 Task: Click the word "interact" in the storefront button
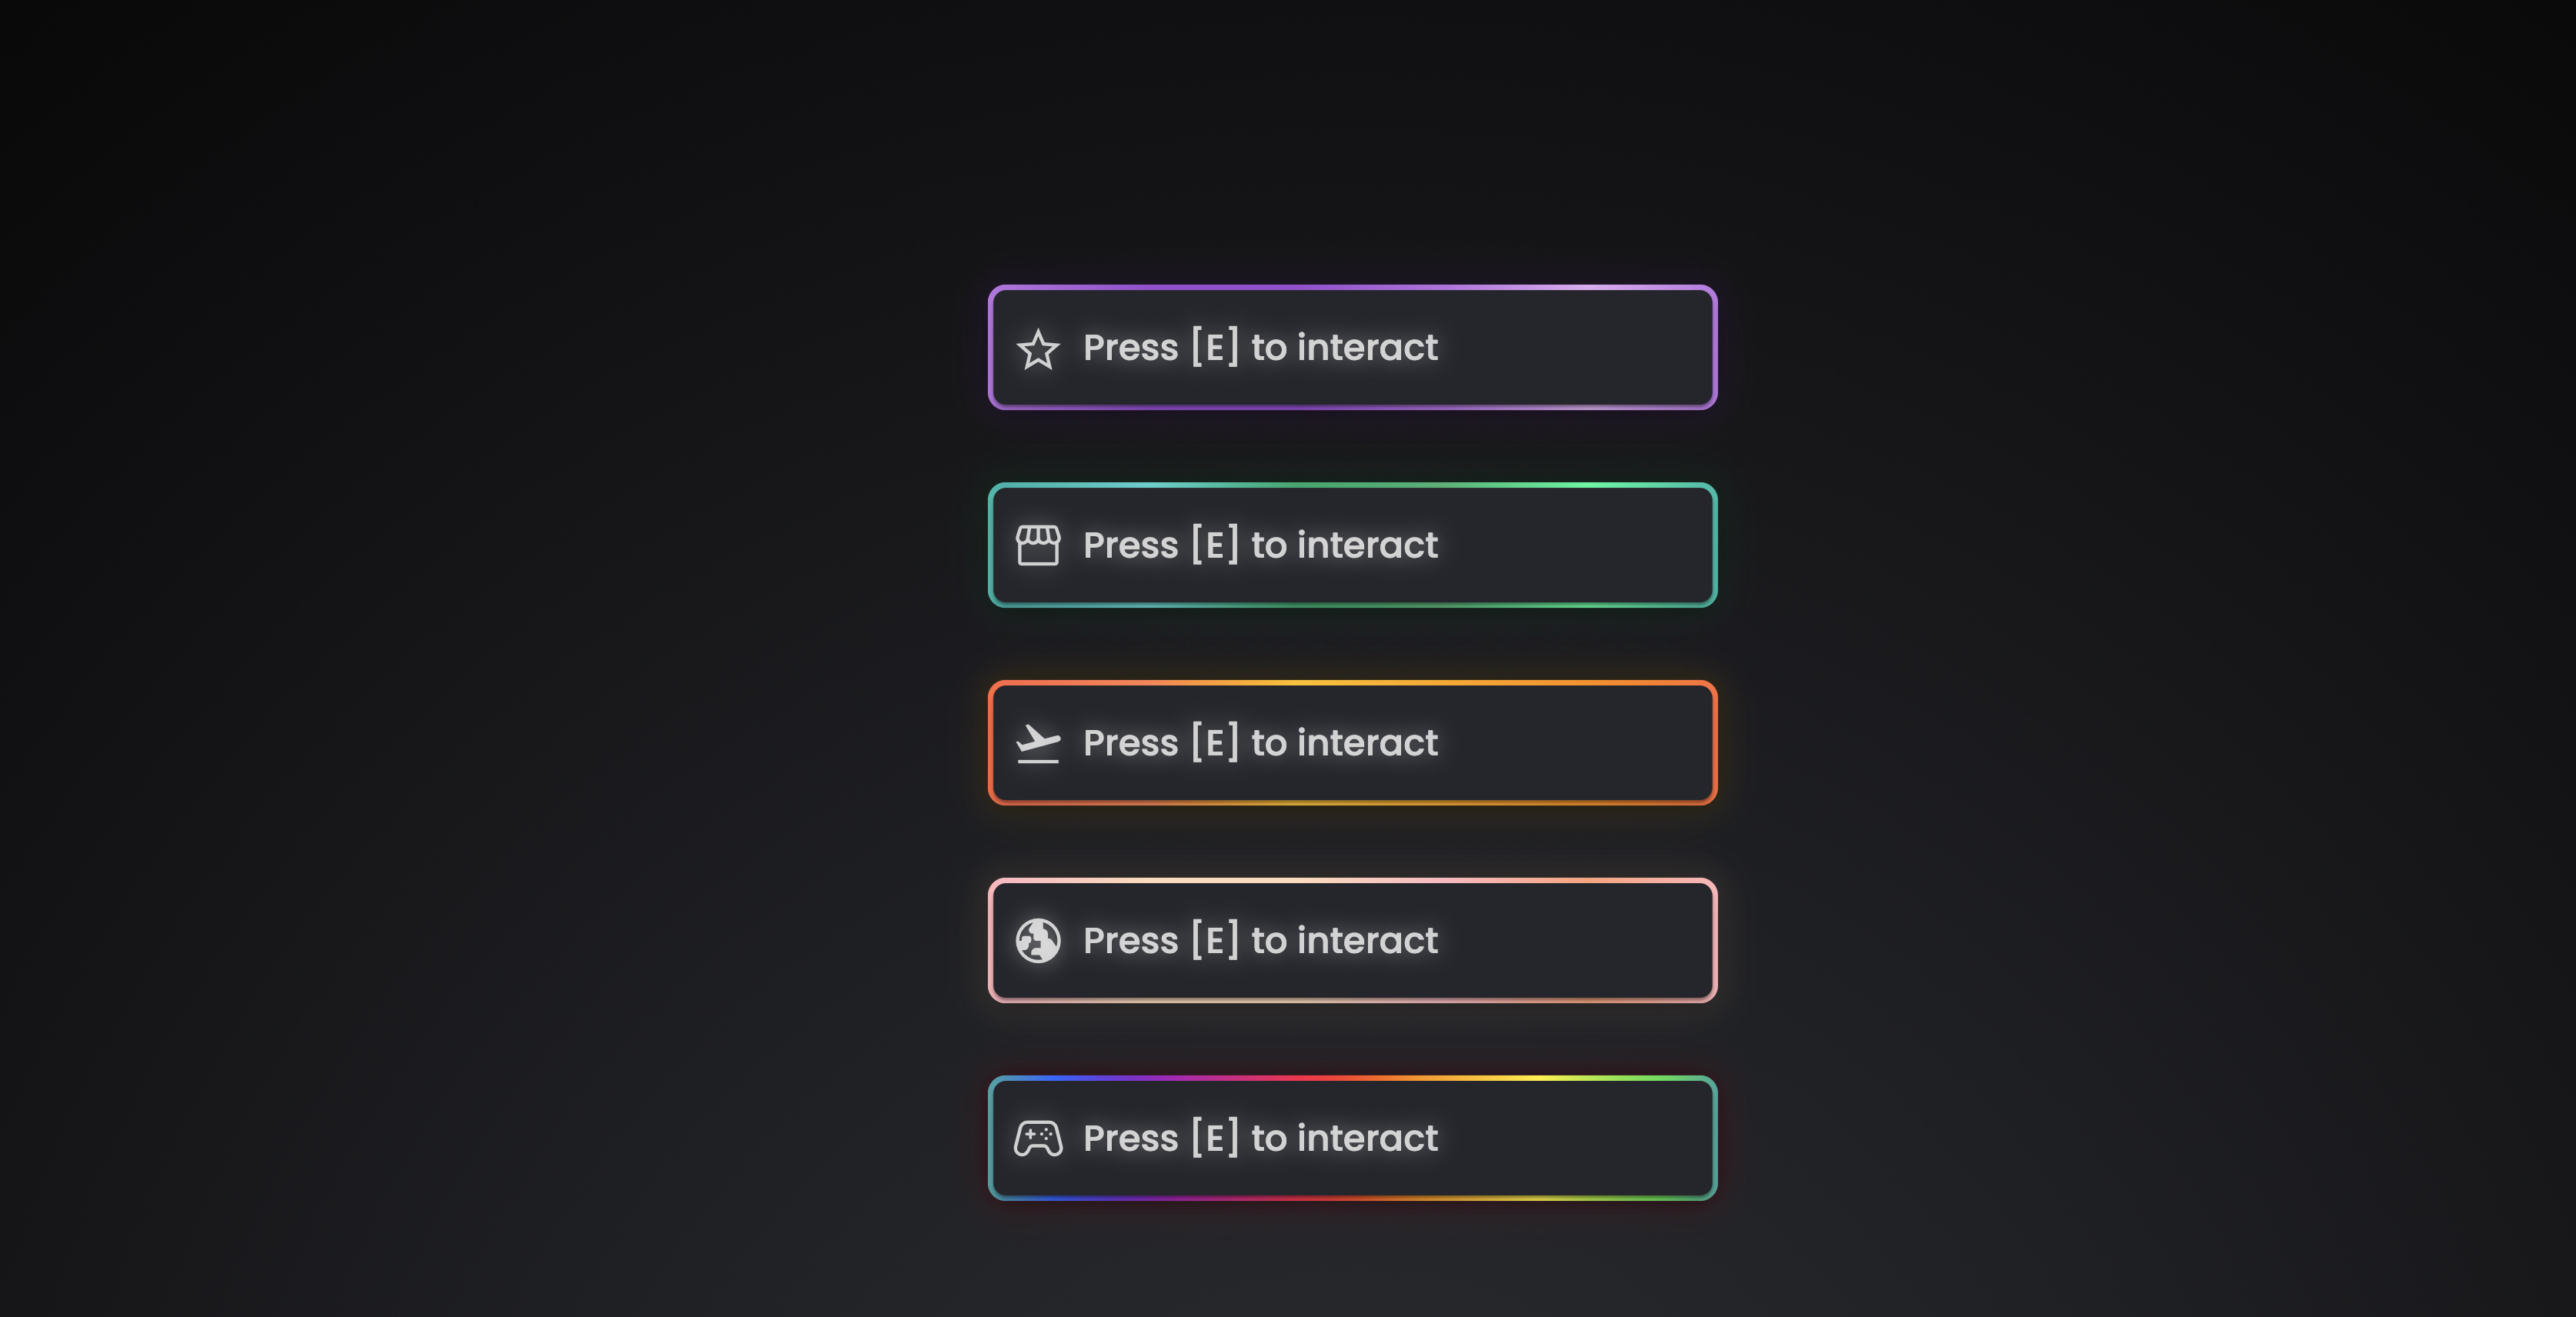click(x=1367, y=545)
